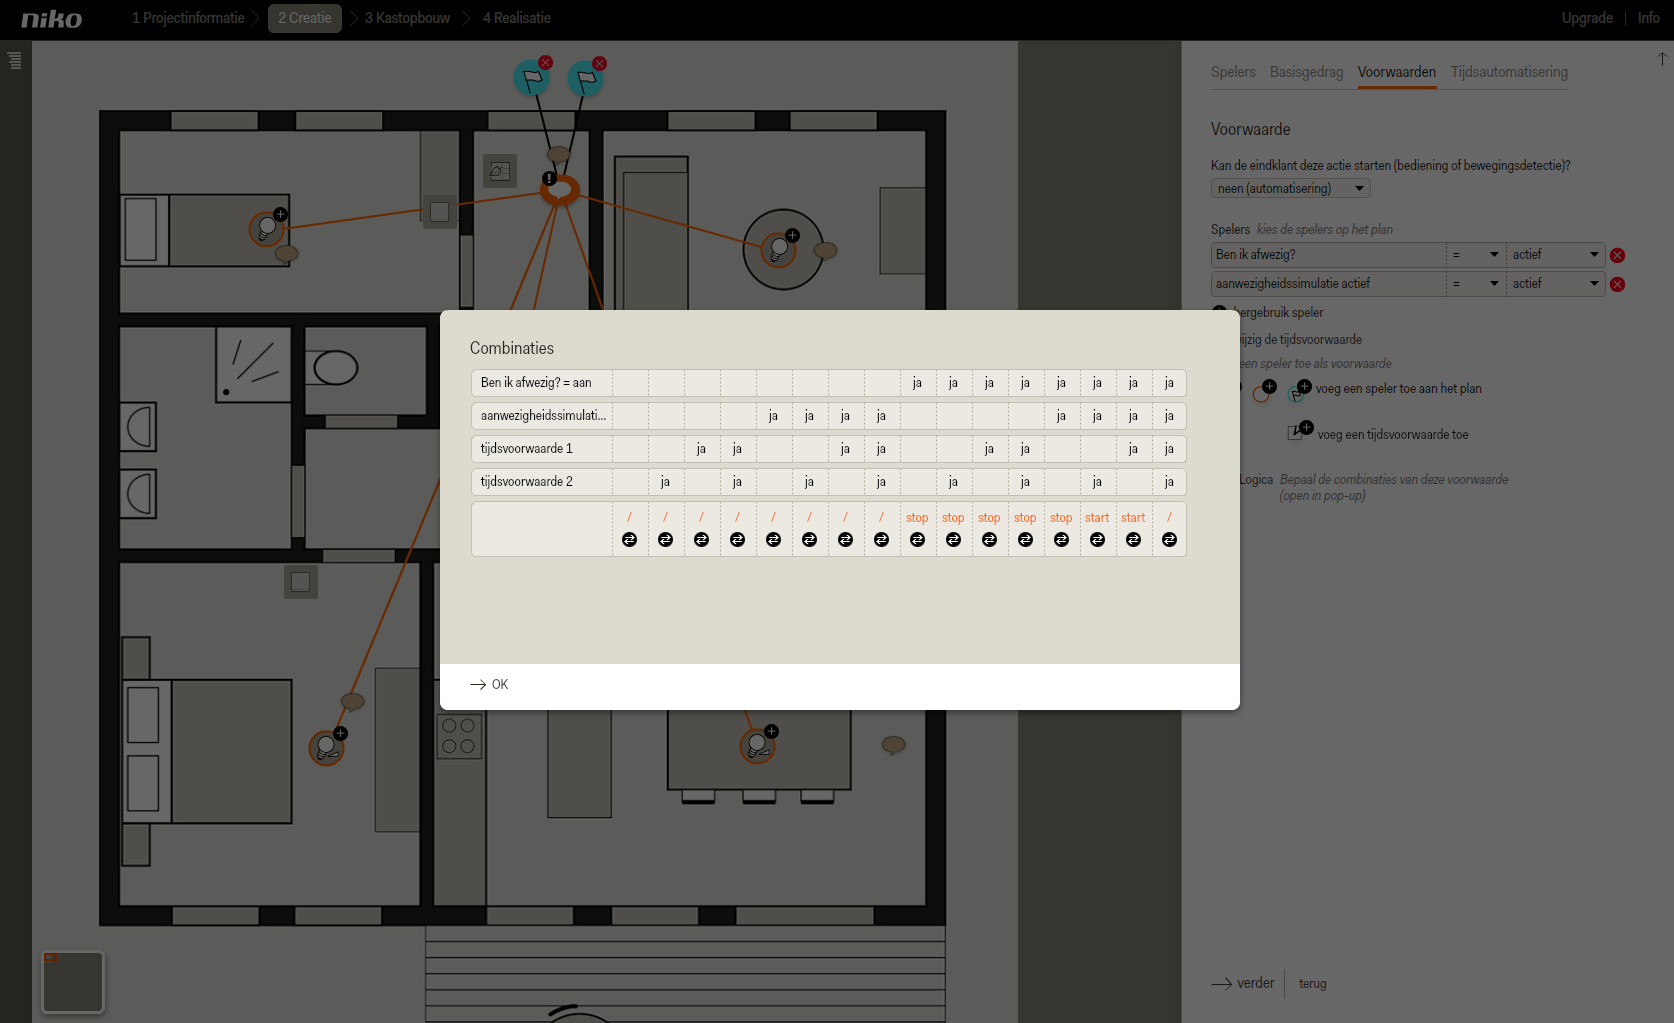Click the orange circle add-player icon
Viewport: 1674px width, 1023px height.
1264,391
